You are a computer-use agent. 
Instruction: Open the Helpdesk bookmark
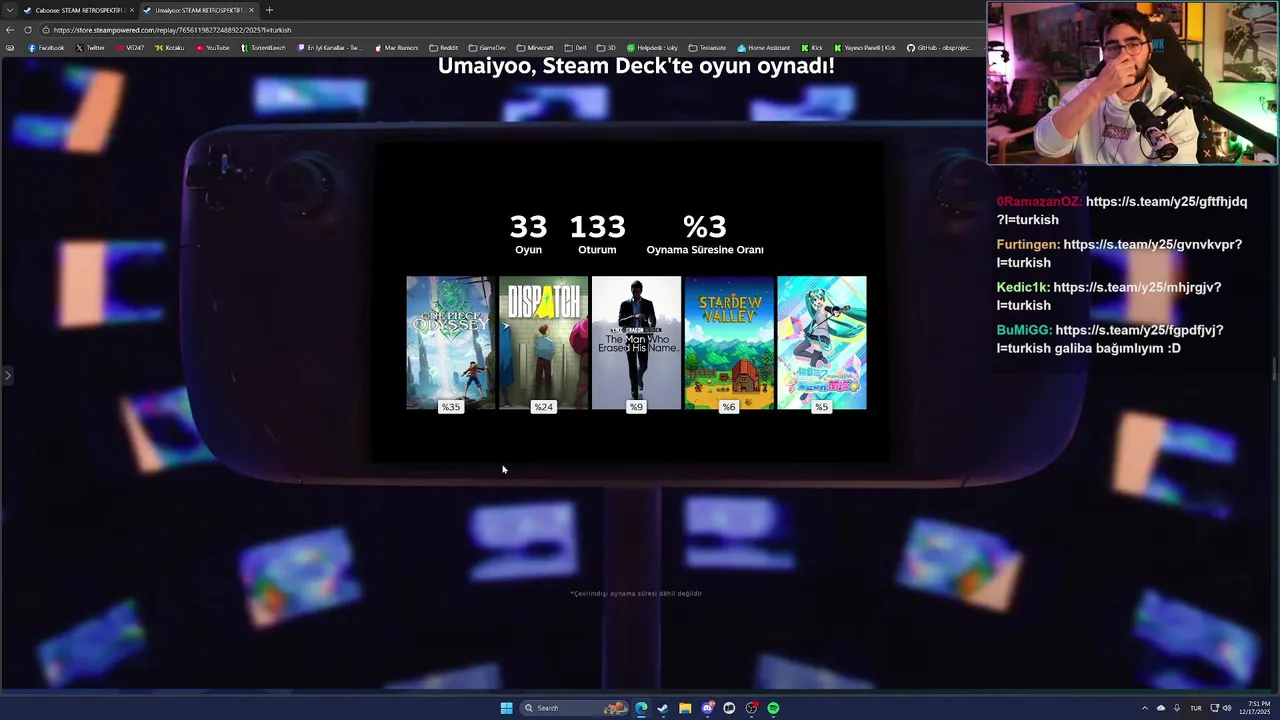pos(652,48)
